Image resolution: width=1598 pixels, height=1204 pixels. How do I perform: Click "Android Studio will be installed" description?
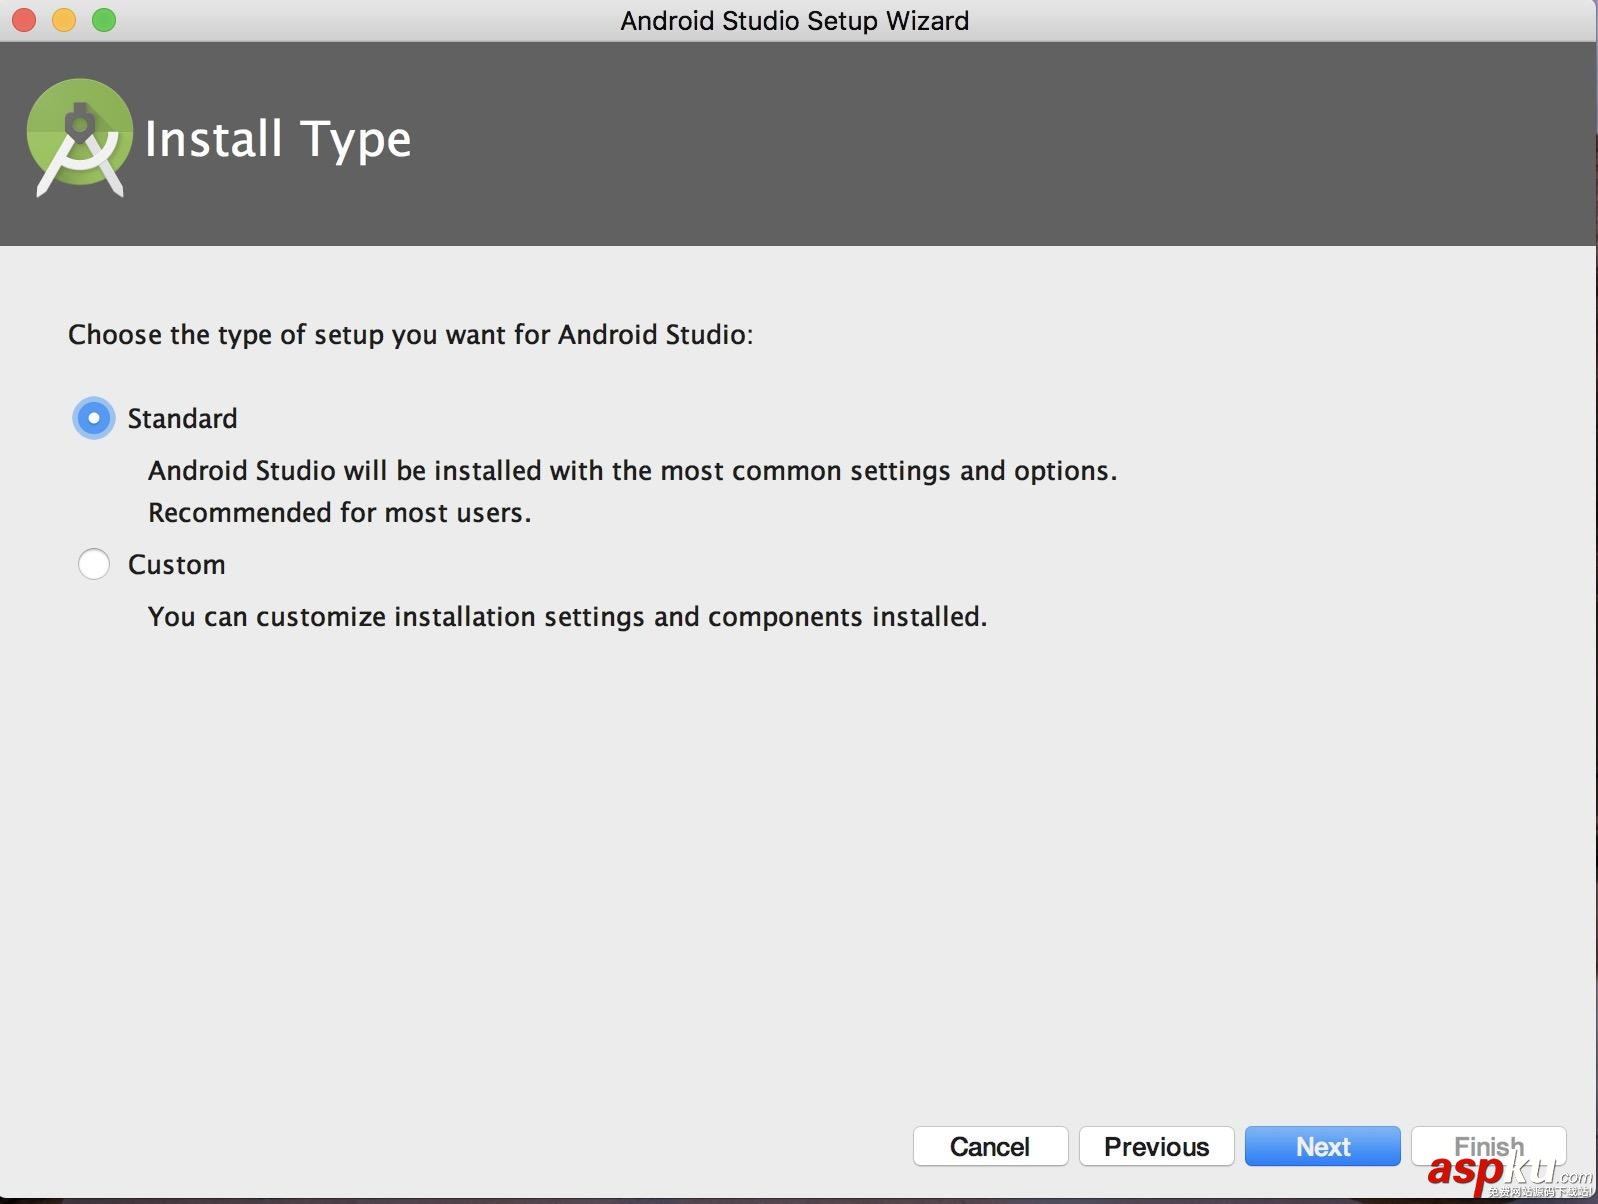pos(633,470)
